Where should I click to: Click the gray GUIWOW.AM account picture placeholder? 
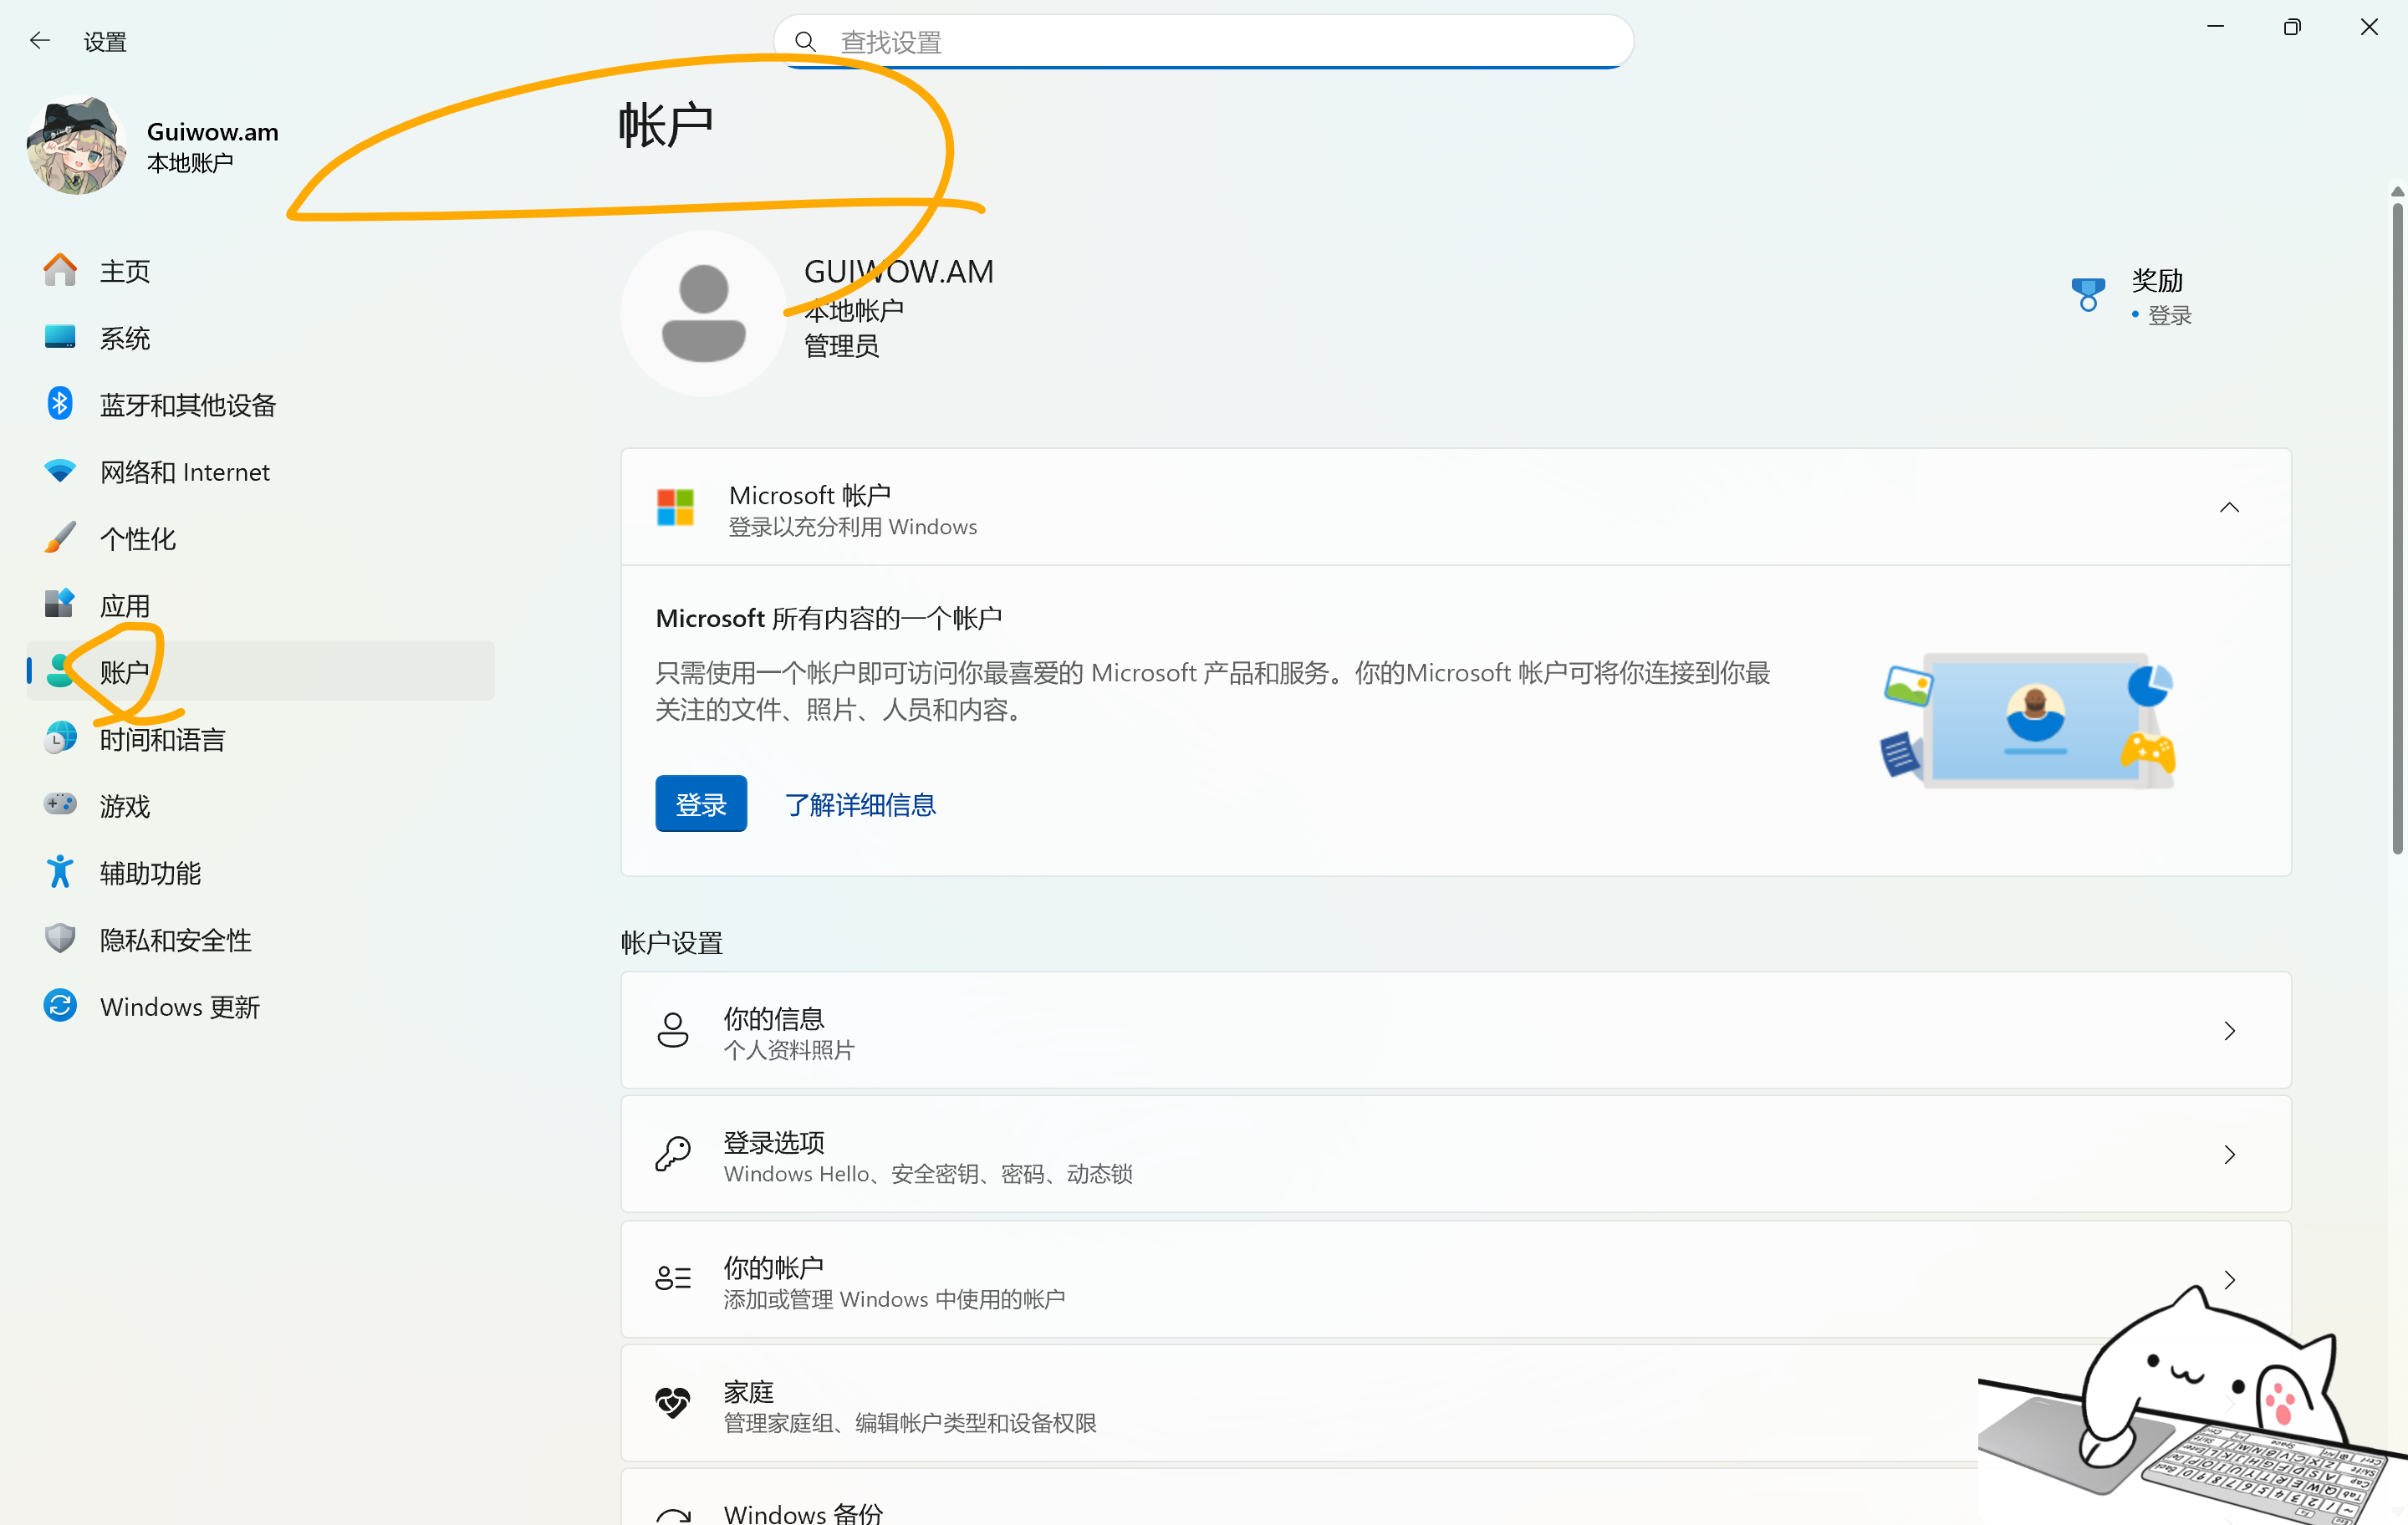point(703,313)
